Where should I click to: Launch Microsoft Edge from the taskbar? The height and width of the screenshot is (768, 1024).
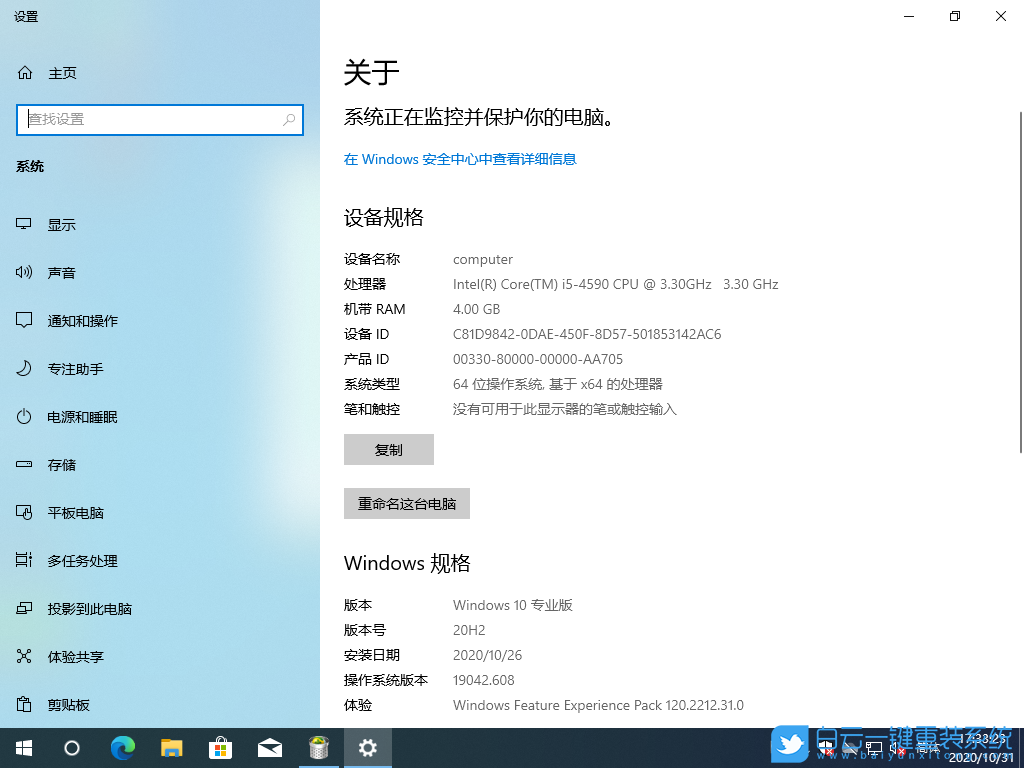pos(123,747)
